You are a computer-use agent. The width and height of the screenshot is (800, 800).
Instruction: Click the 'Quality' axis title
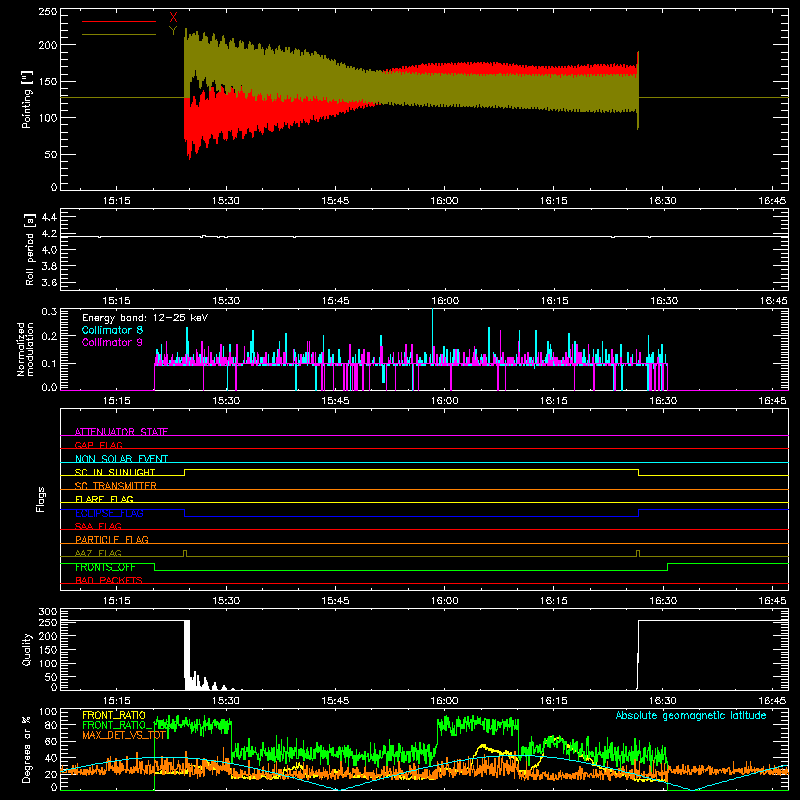click(x=27, y=649)
